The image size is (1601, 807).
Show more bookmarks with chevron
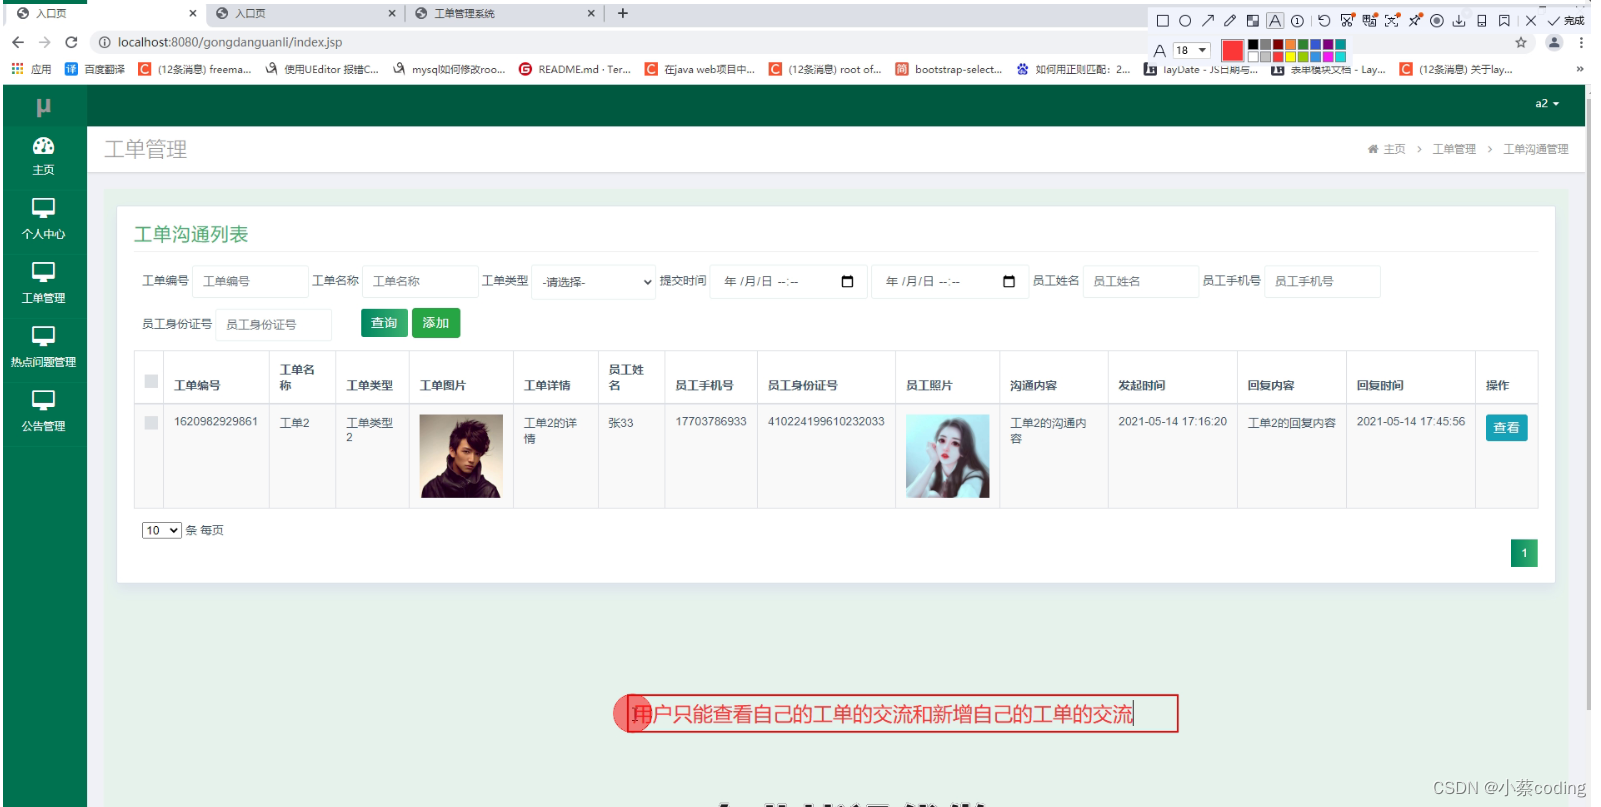1580,69
